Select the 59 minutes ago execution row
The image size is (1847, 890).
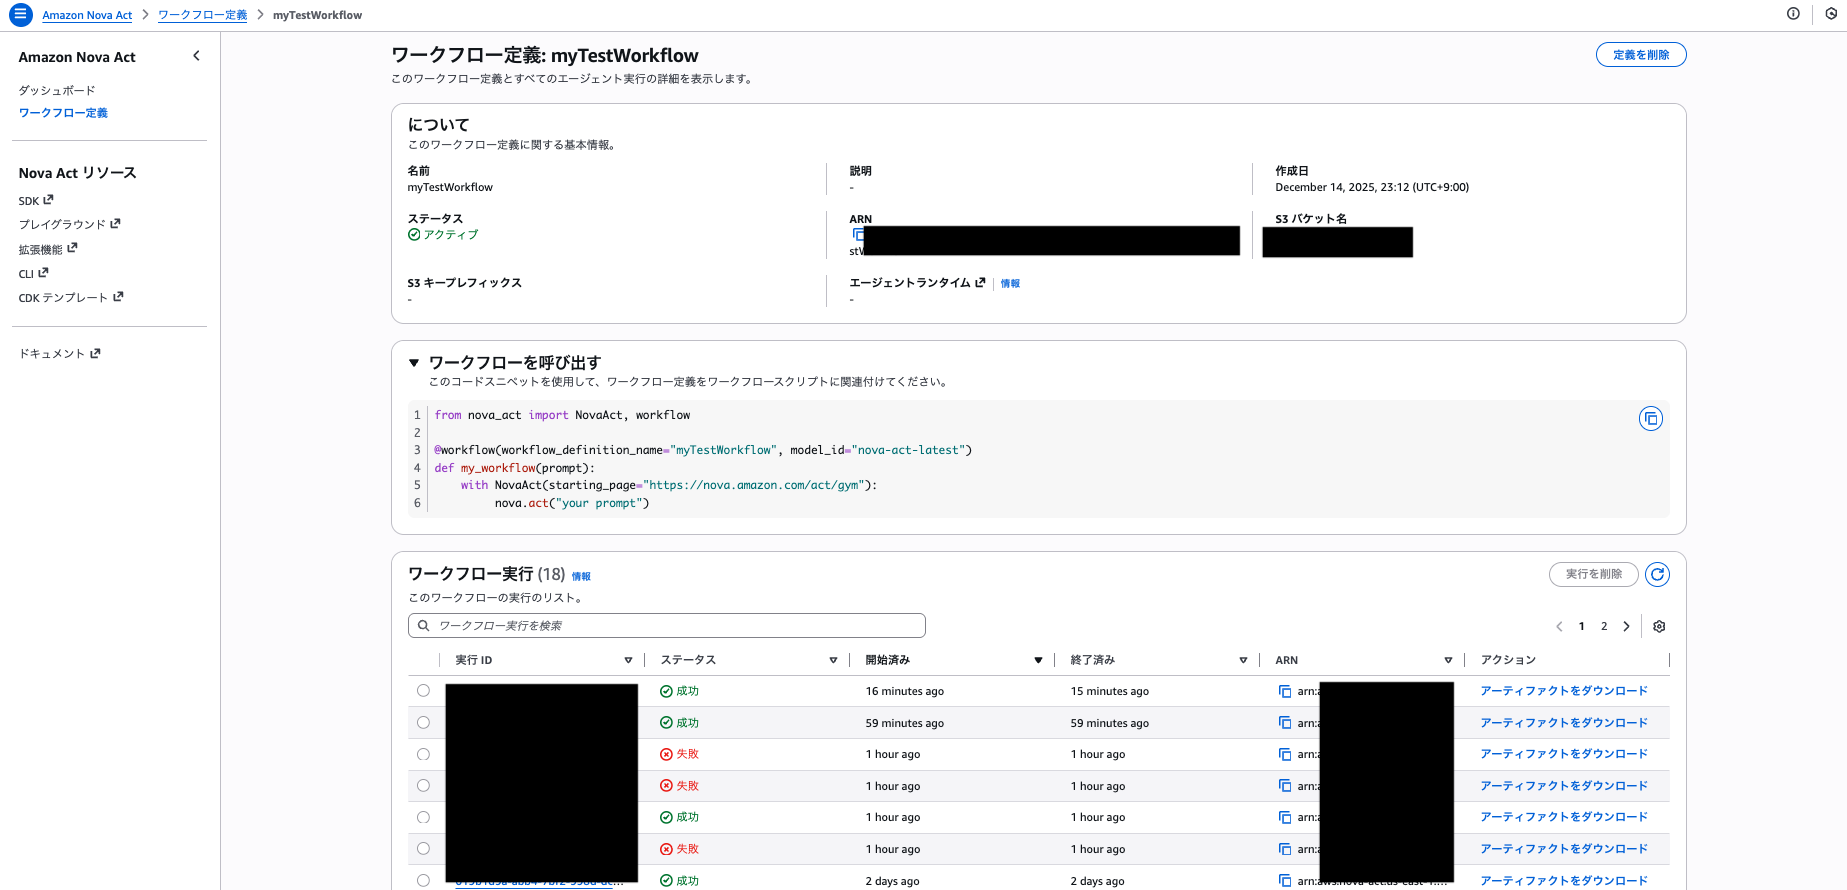(423, 723)
